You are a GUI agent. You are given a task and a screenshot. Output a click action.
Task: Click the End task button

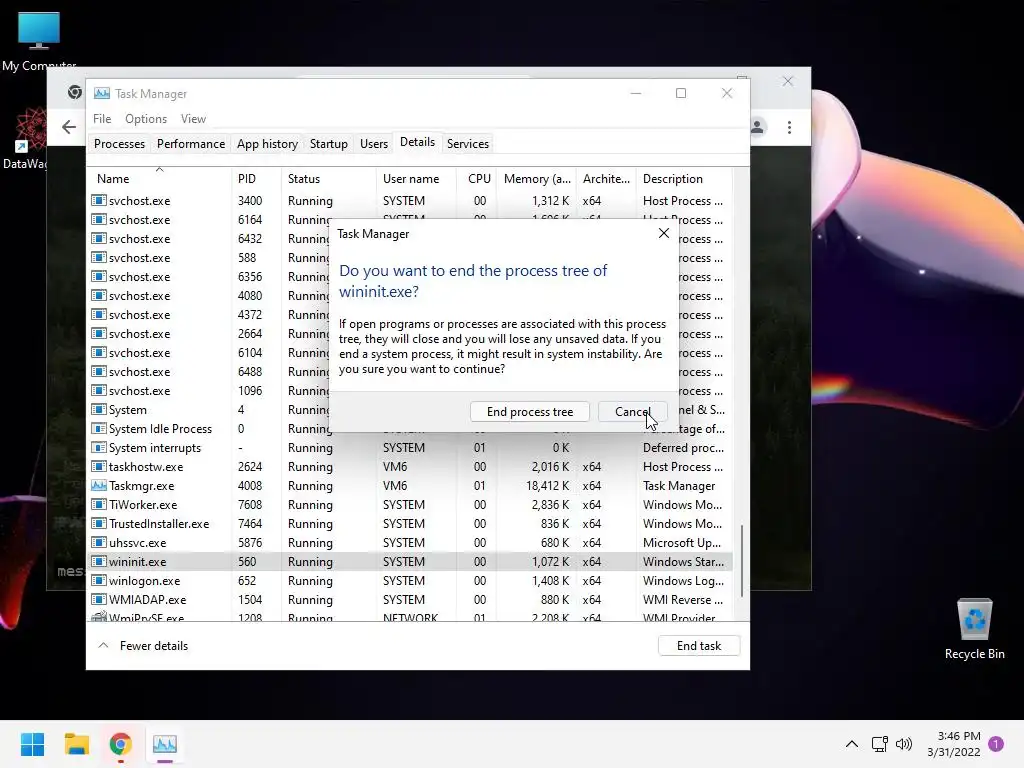click(x=699, y=645)
